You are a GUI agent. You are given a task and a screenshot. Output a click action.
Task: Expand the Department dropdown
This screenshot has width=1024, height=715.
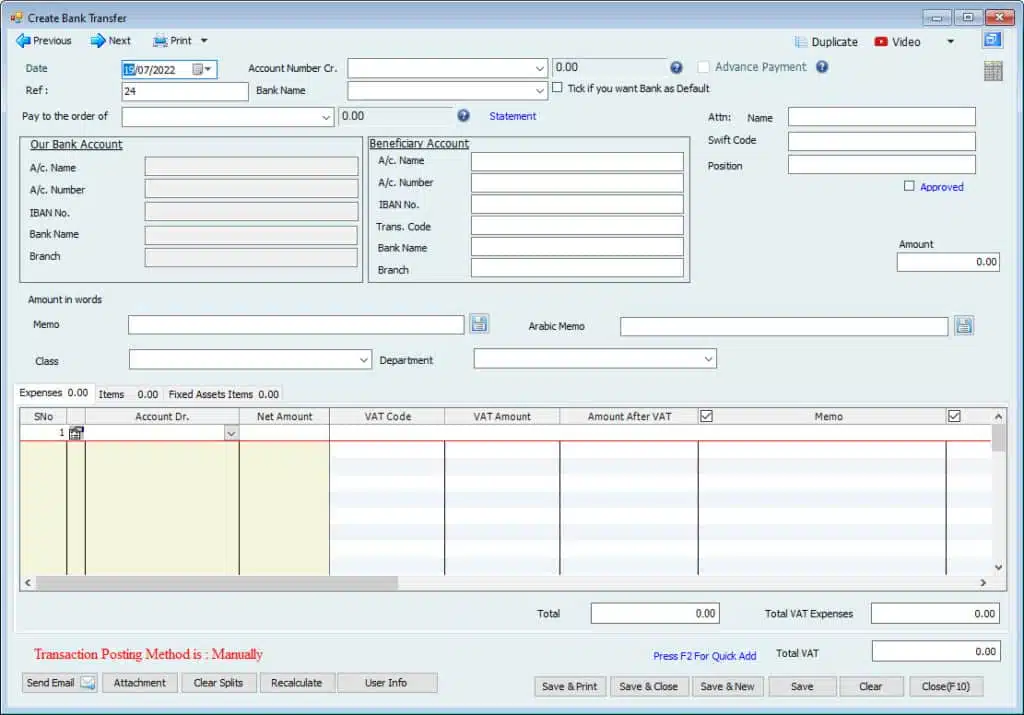pos(708,358)
